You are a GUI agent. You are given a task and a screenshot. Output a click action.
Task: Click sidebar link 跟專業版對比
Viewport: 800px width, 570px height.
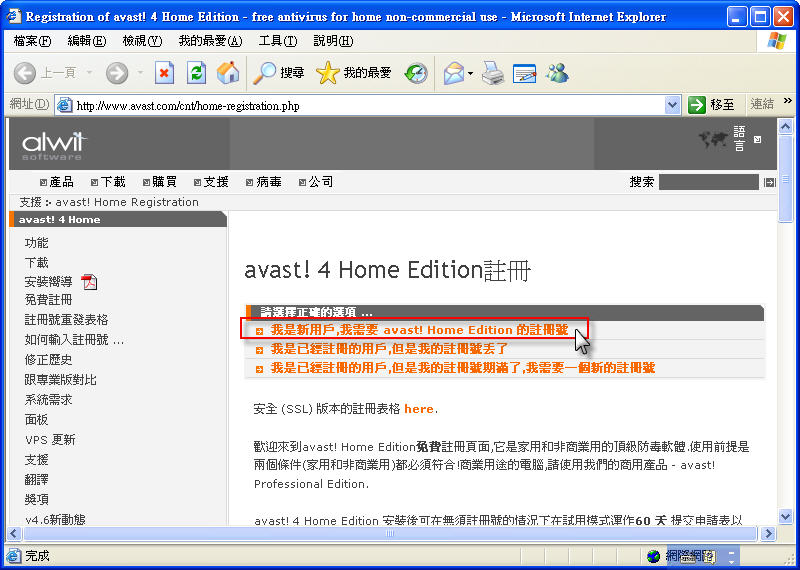[61, 380]
